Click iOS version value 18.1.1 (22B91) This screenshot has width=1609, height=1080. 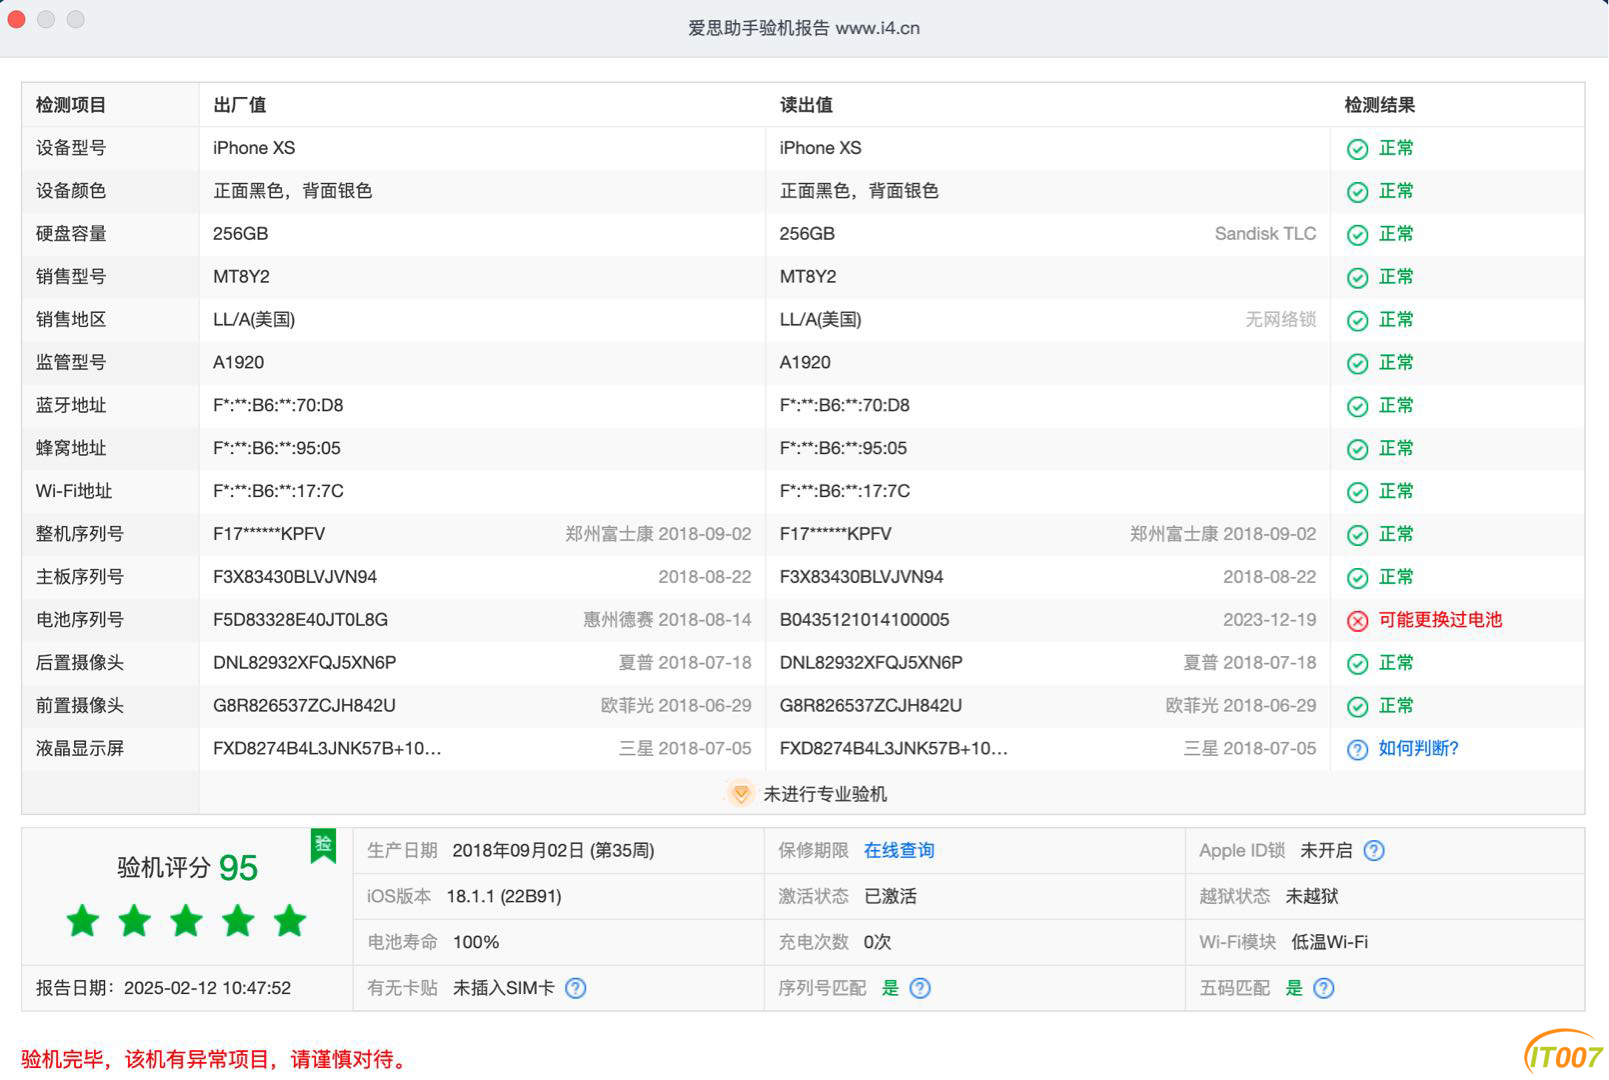(x=503, y=897)
